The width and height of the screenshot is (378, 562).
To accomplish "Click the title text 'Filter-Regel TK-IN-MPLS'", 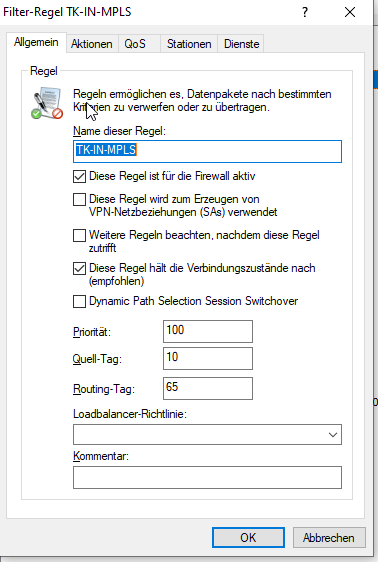I will (67, 12).
